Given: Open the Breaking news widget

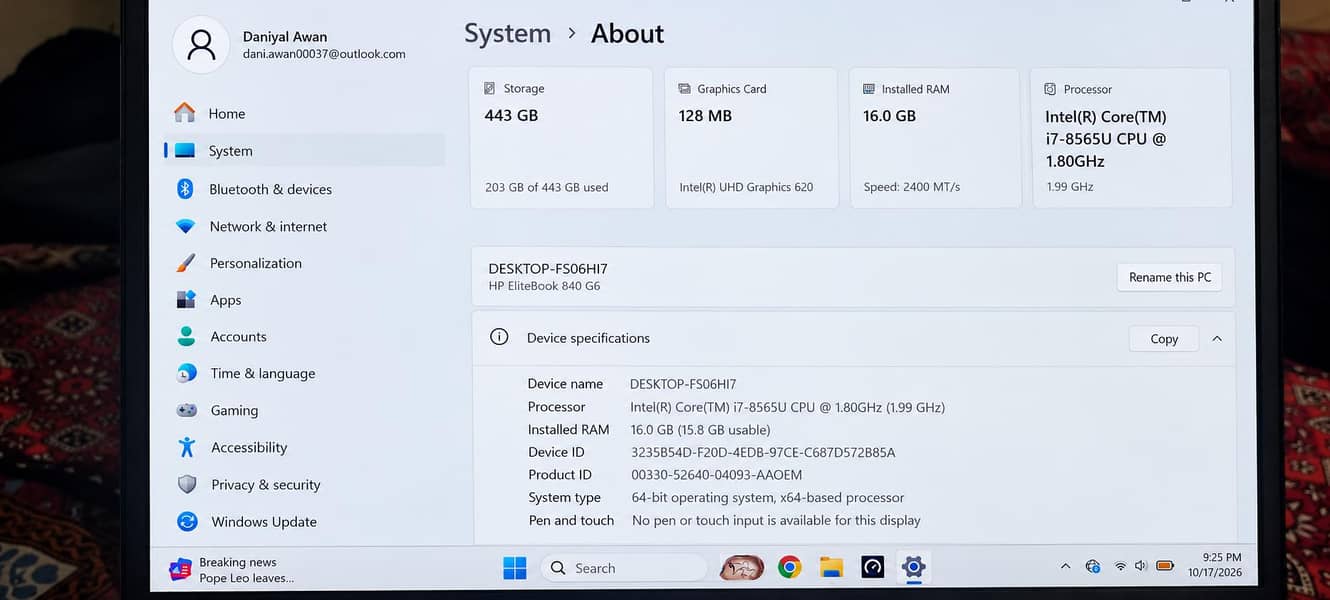Looking at the screenshot, I should click(x=232, y=570).
